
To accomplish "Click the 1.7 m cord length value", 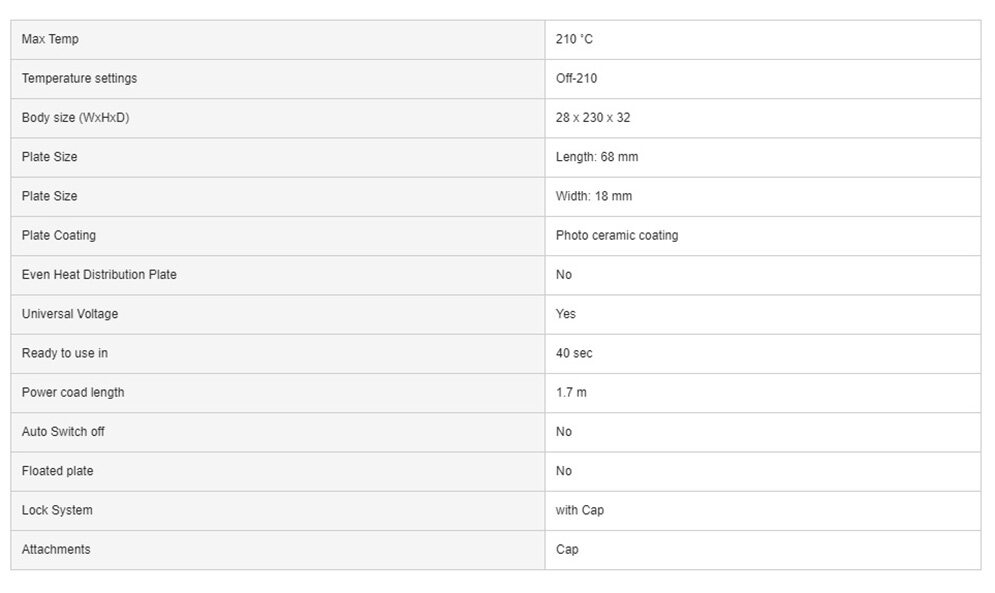I will (x=571, y=392).
